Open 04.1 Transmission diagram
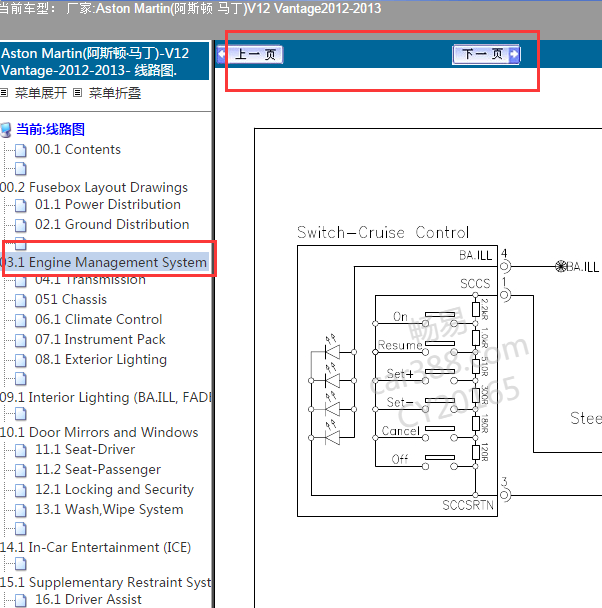 pyautogui.click(x=90, y=279)
